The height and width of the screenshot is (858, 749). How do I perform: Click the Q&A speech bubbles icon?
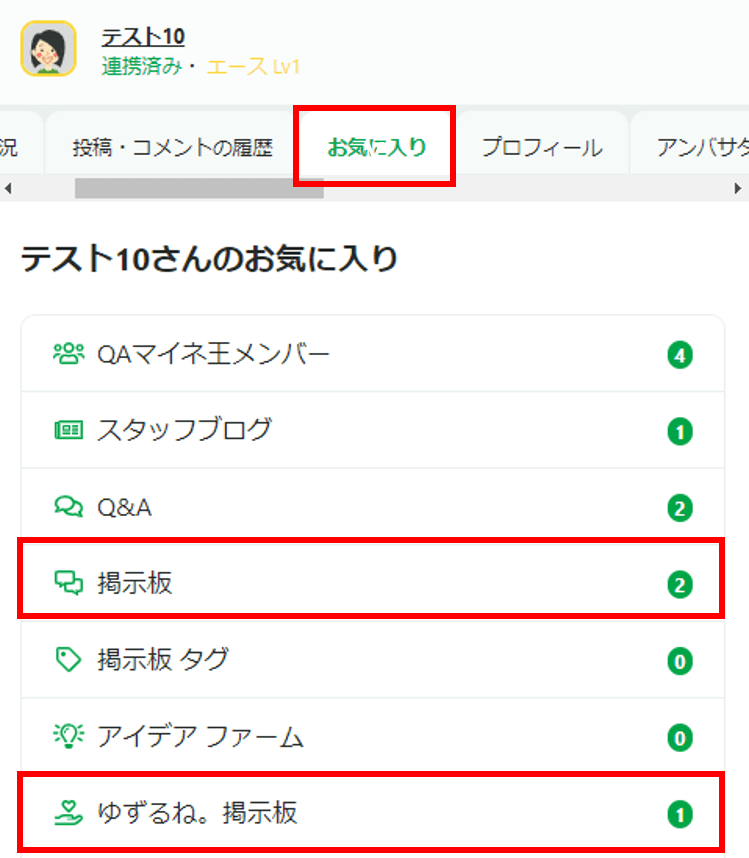(69, 507)
